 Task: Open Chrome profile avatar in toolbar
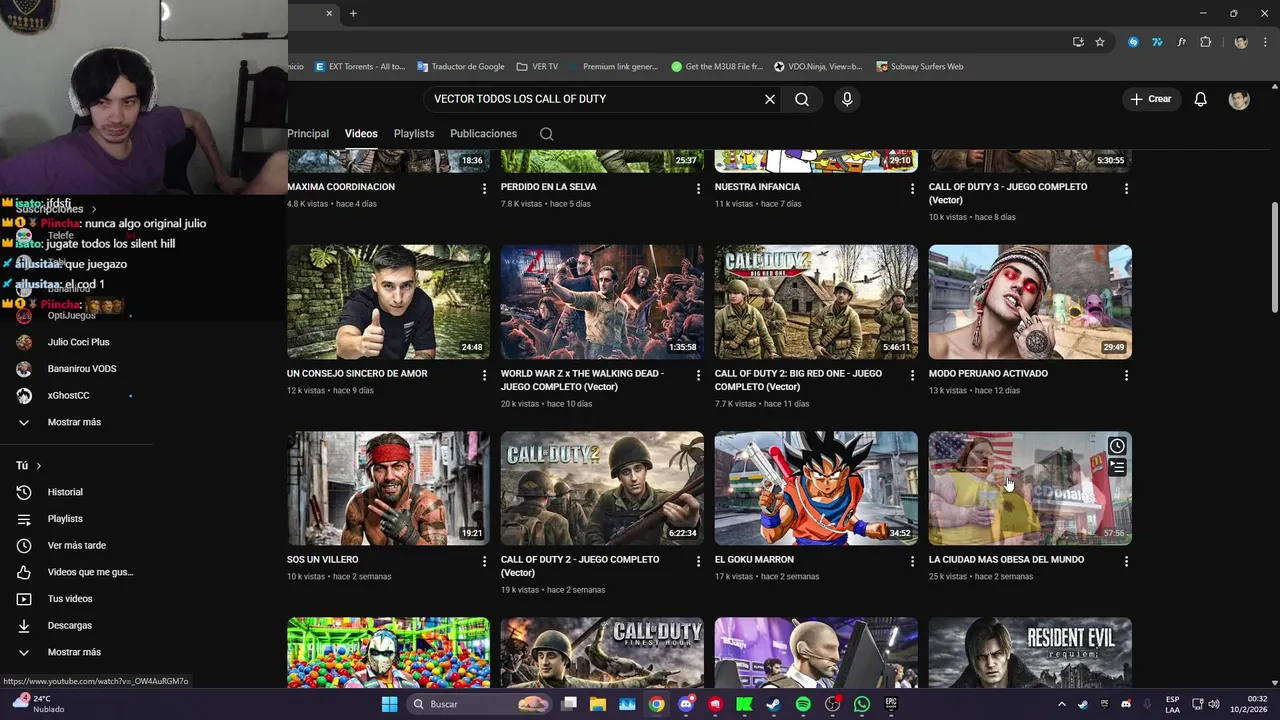1241,42
